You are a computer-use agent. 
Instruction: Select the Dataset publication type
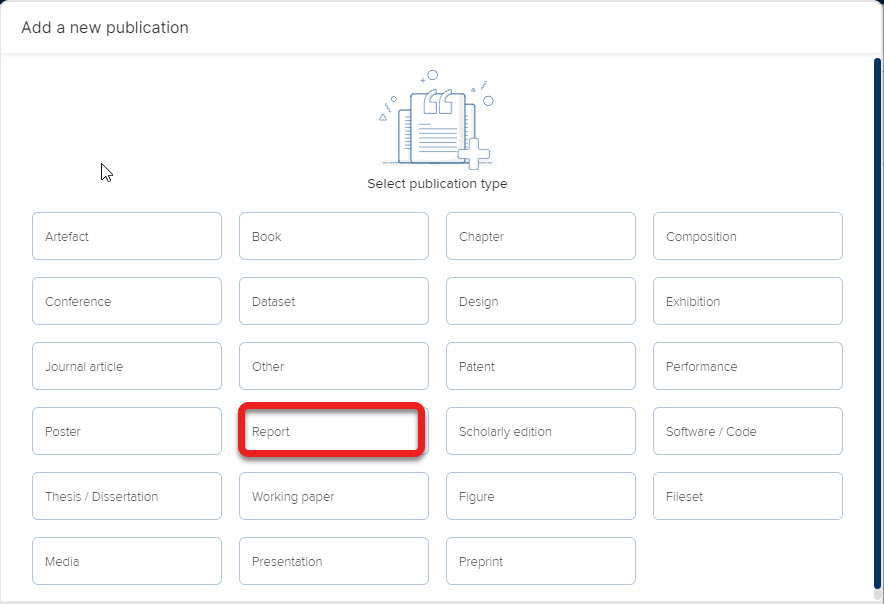(x=334, y=301)
